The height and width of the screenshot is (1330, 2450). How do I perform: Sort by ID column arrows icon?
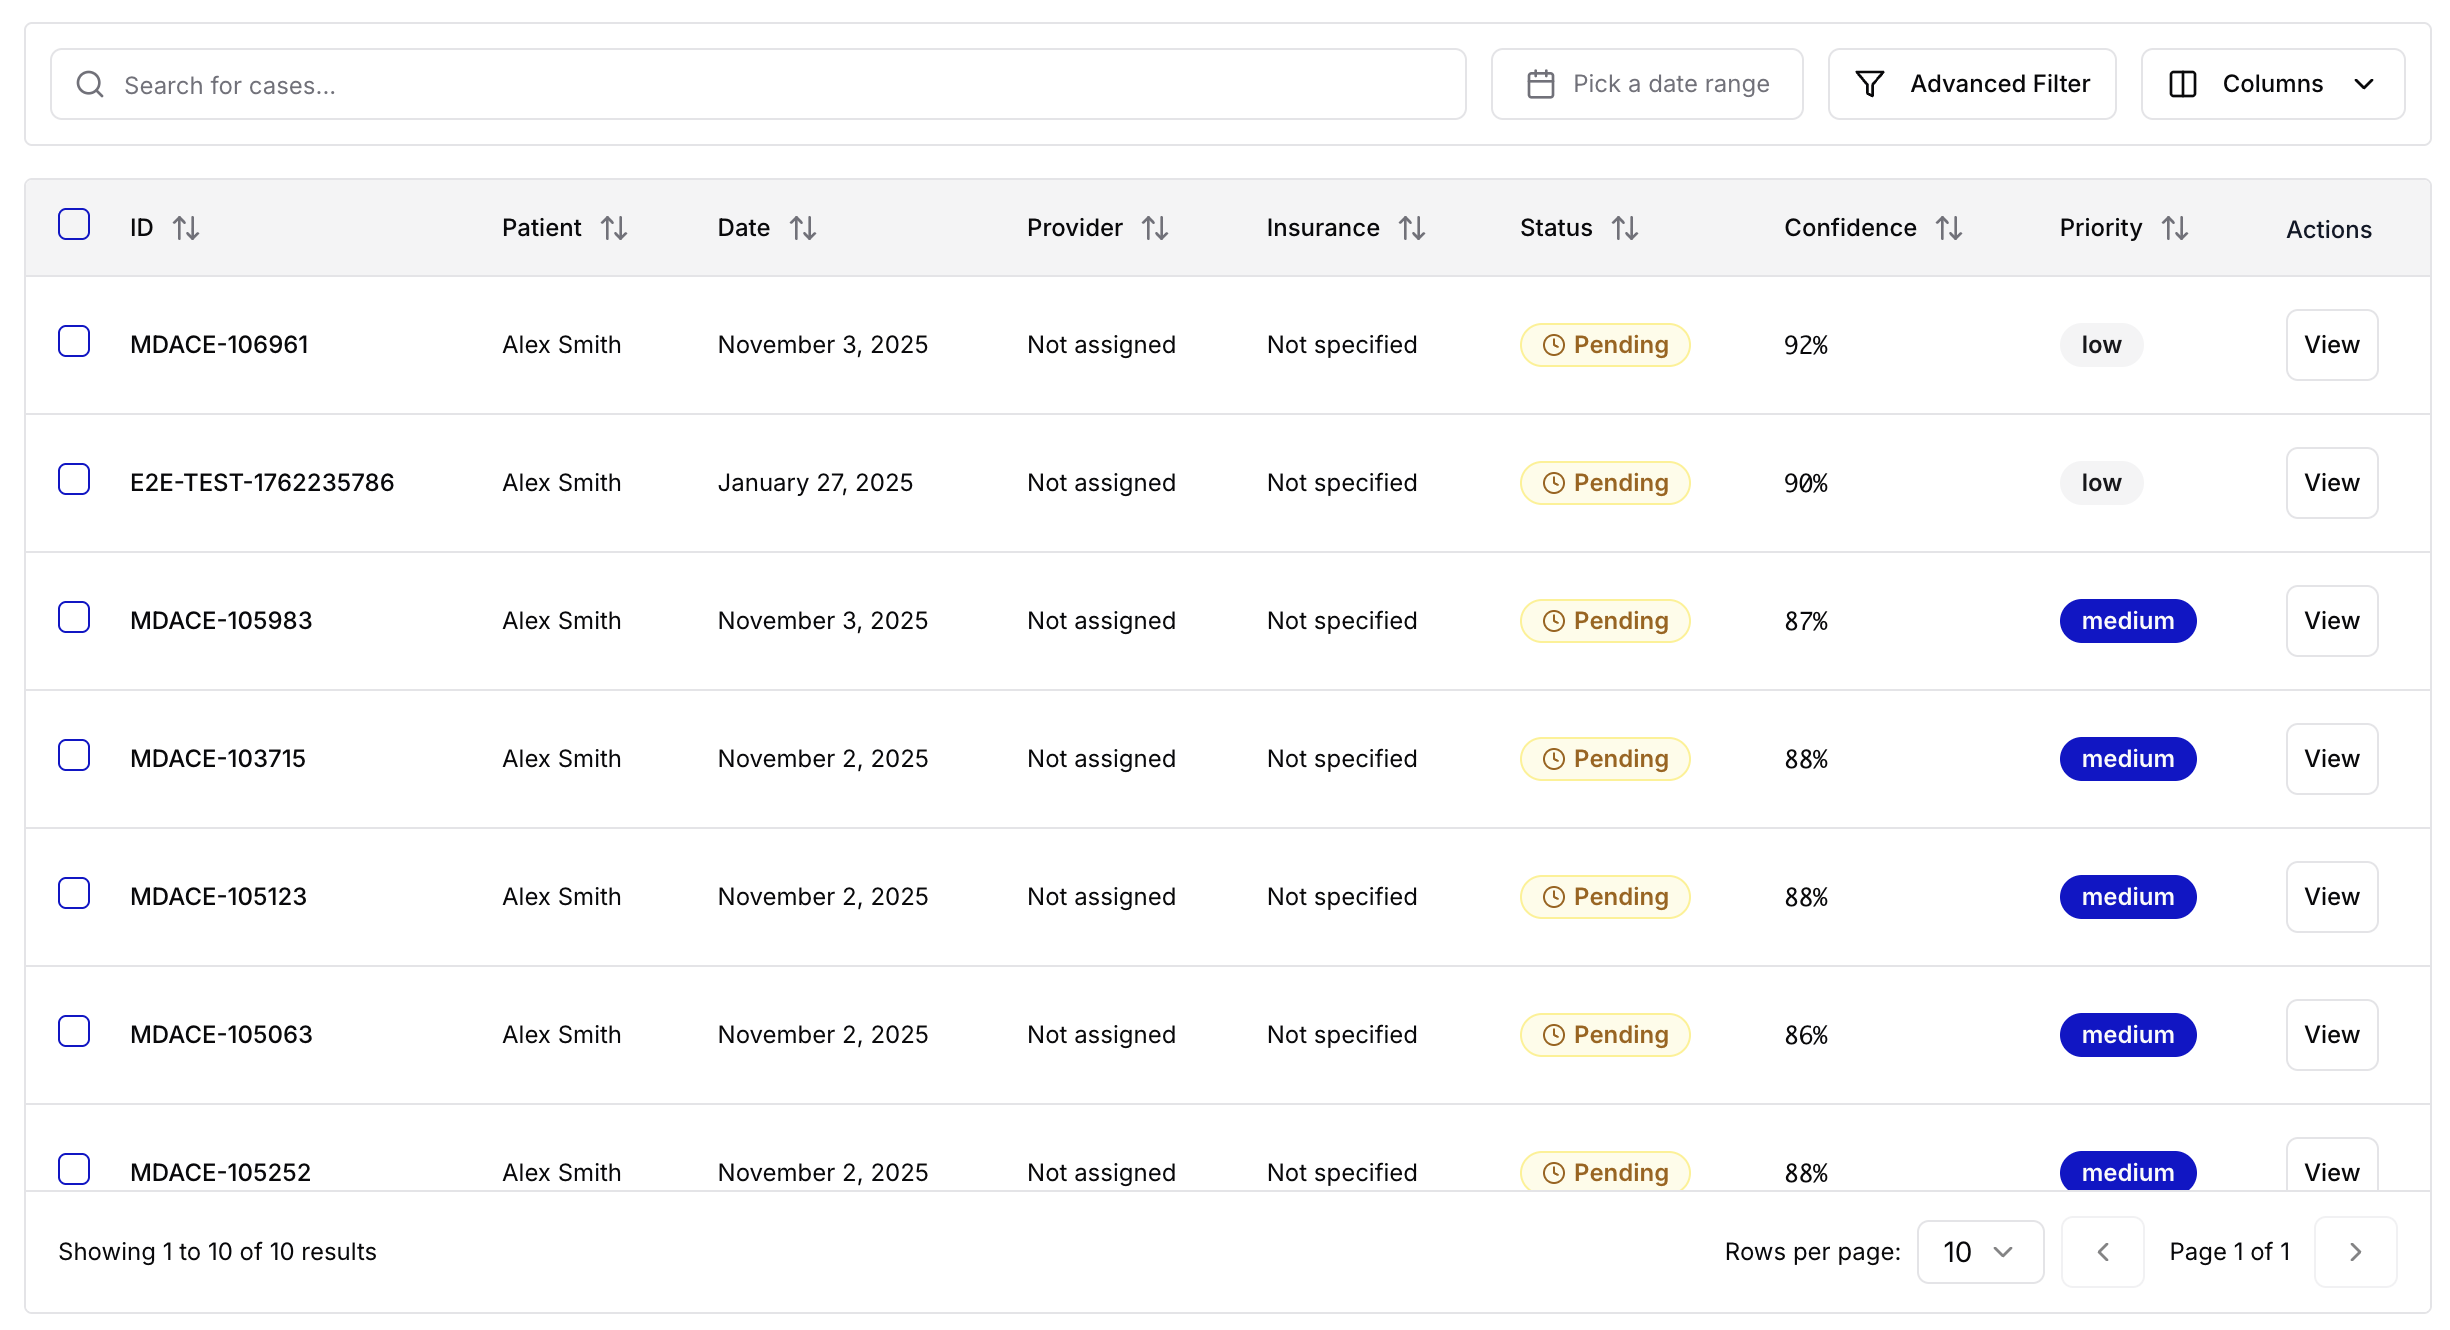(186, 228)
